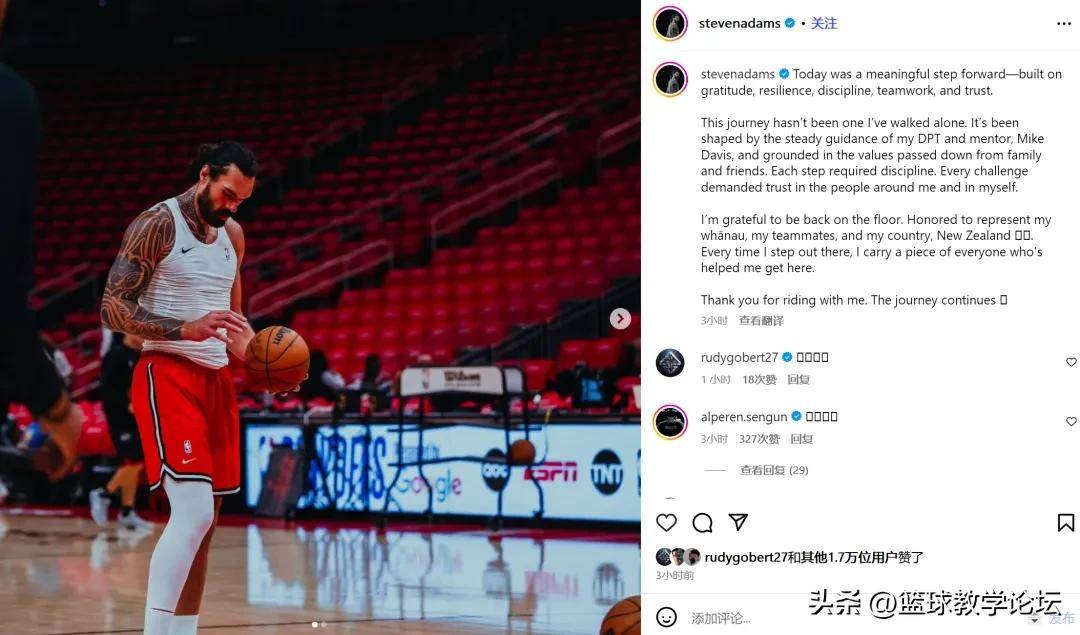Open stevenadams username in caption

[x=738, y=74]
